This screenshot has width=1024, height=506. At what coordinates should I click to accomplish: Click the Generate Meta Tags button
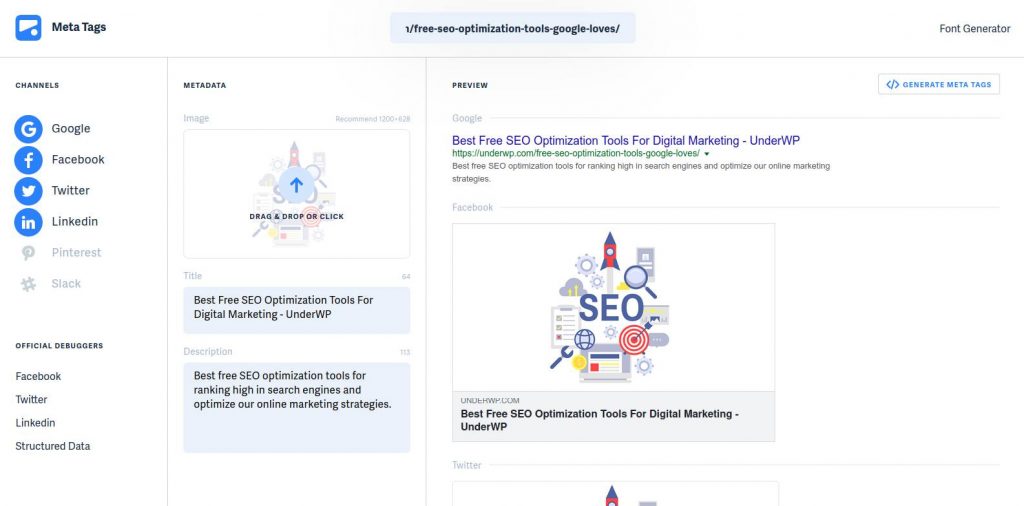point(938,84)
